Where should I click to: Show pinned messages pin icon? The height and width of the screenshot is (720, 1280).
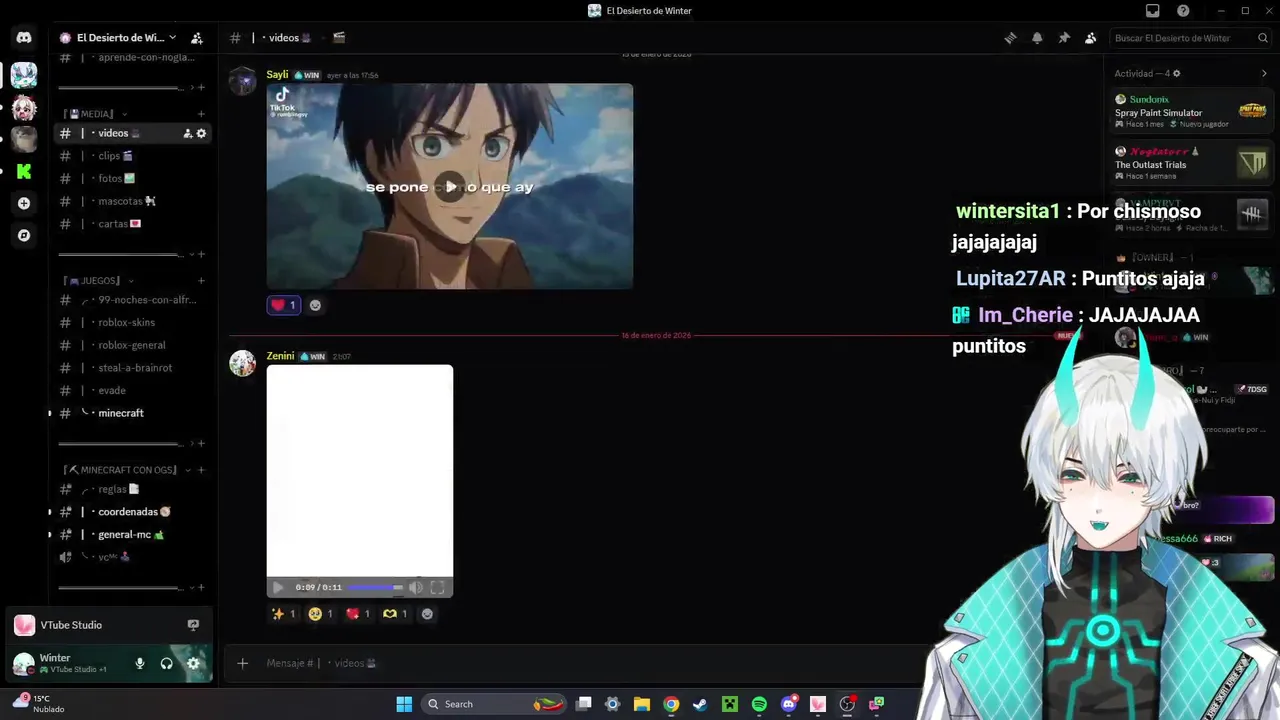[x=1064, y=38]
